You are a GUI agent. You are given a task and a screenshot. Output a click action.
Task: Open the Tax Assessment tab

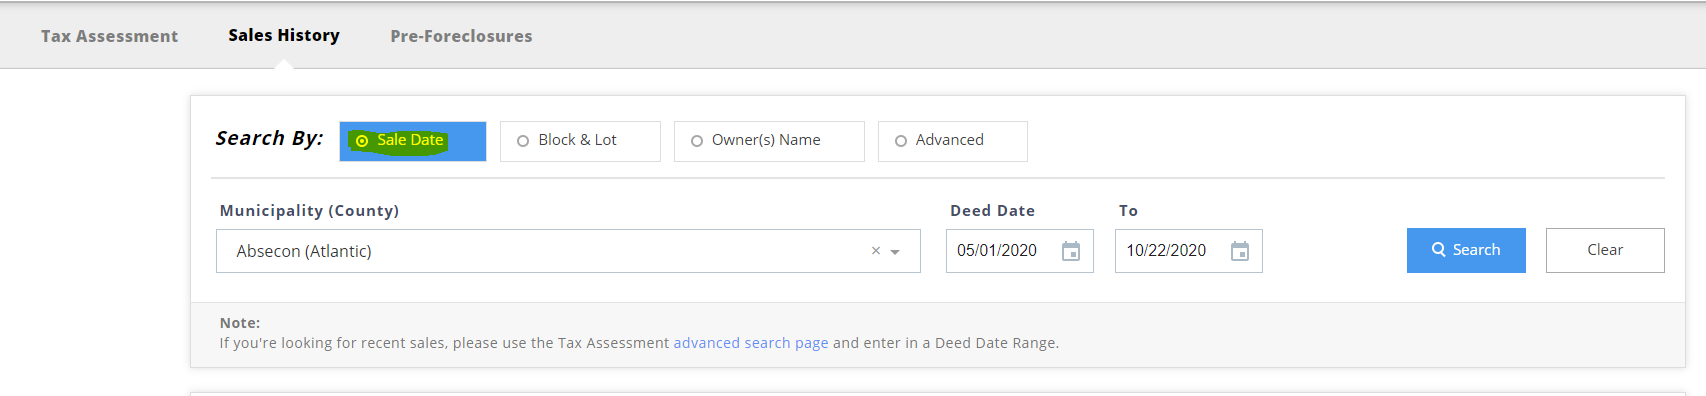109,36
